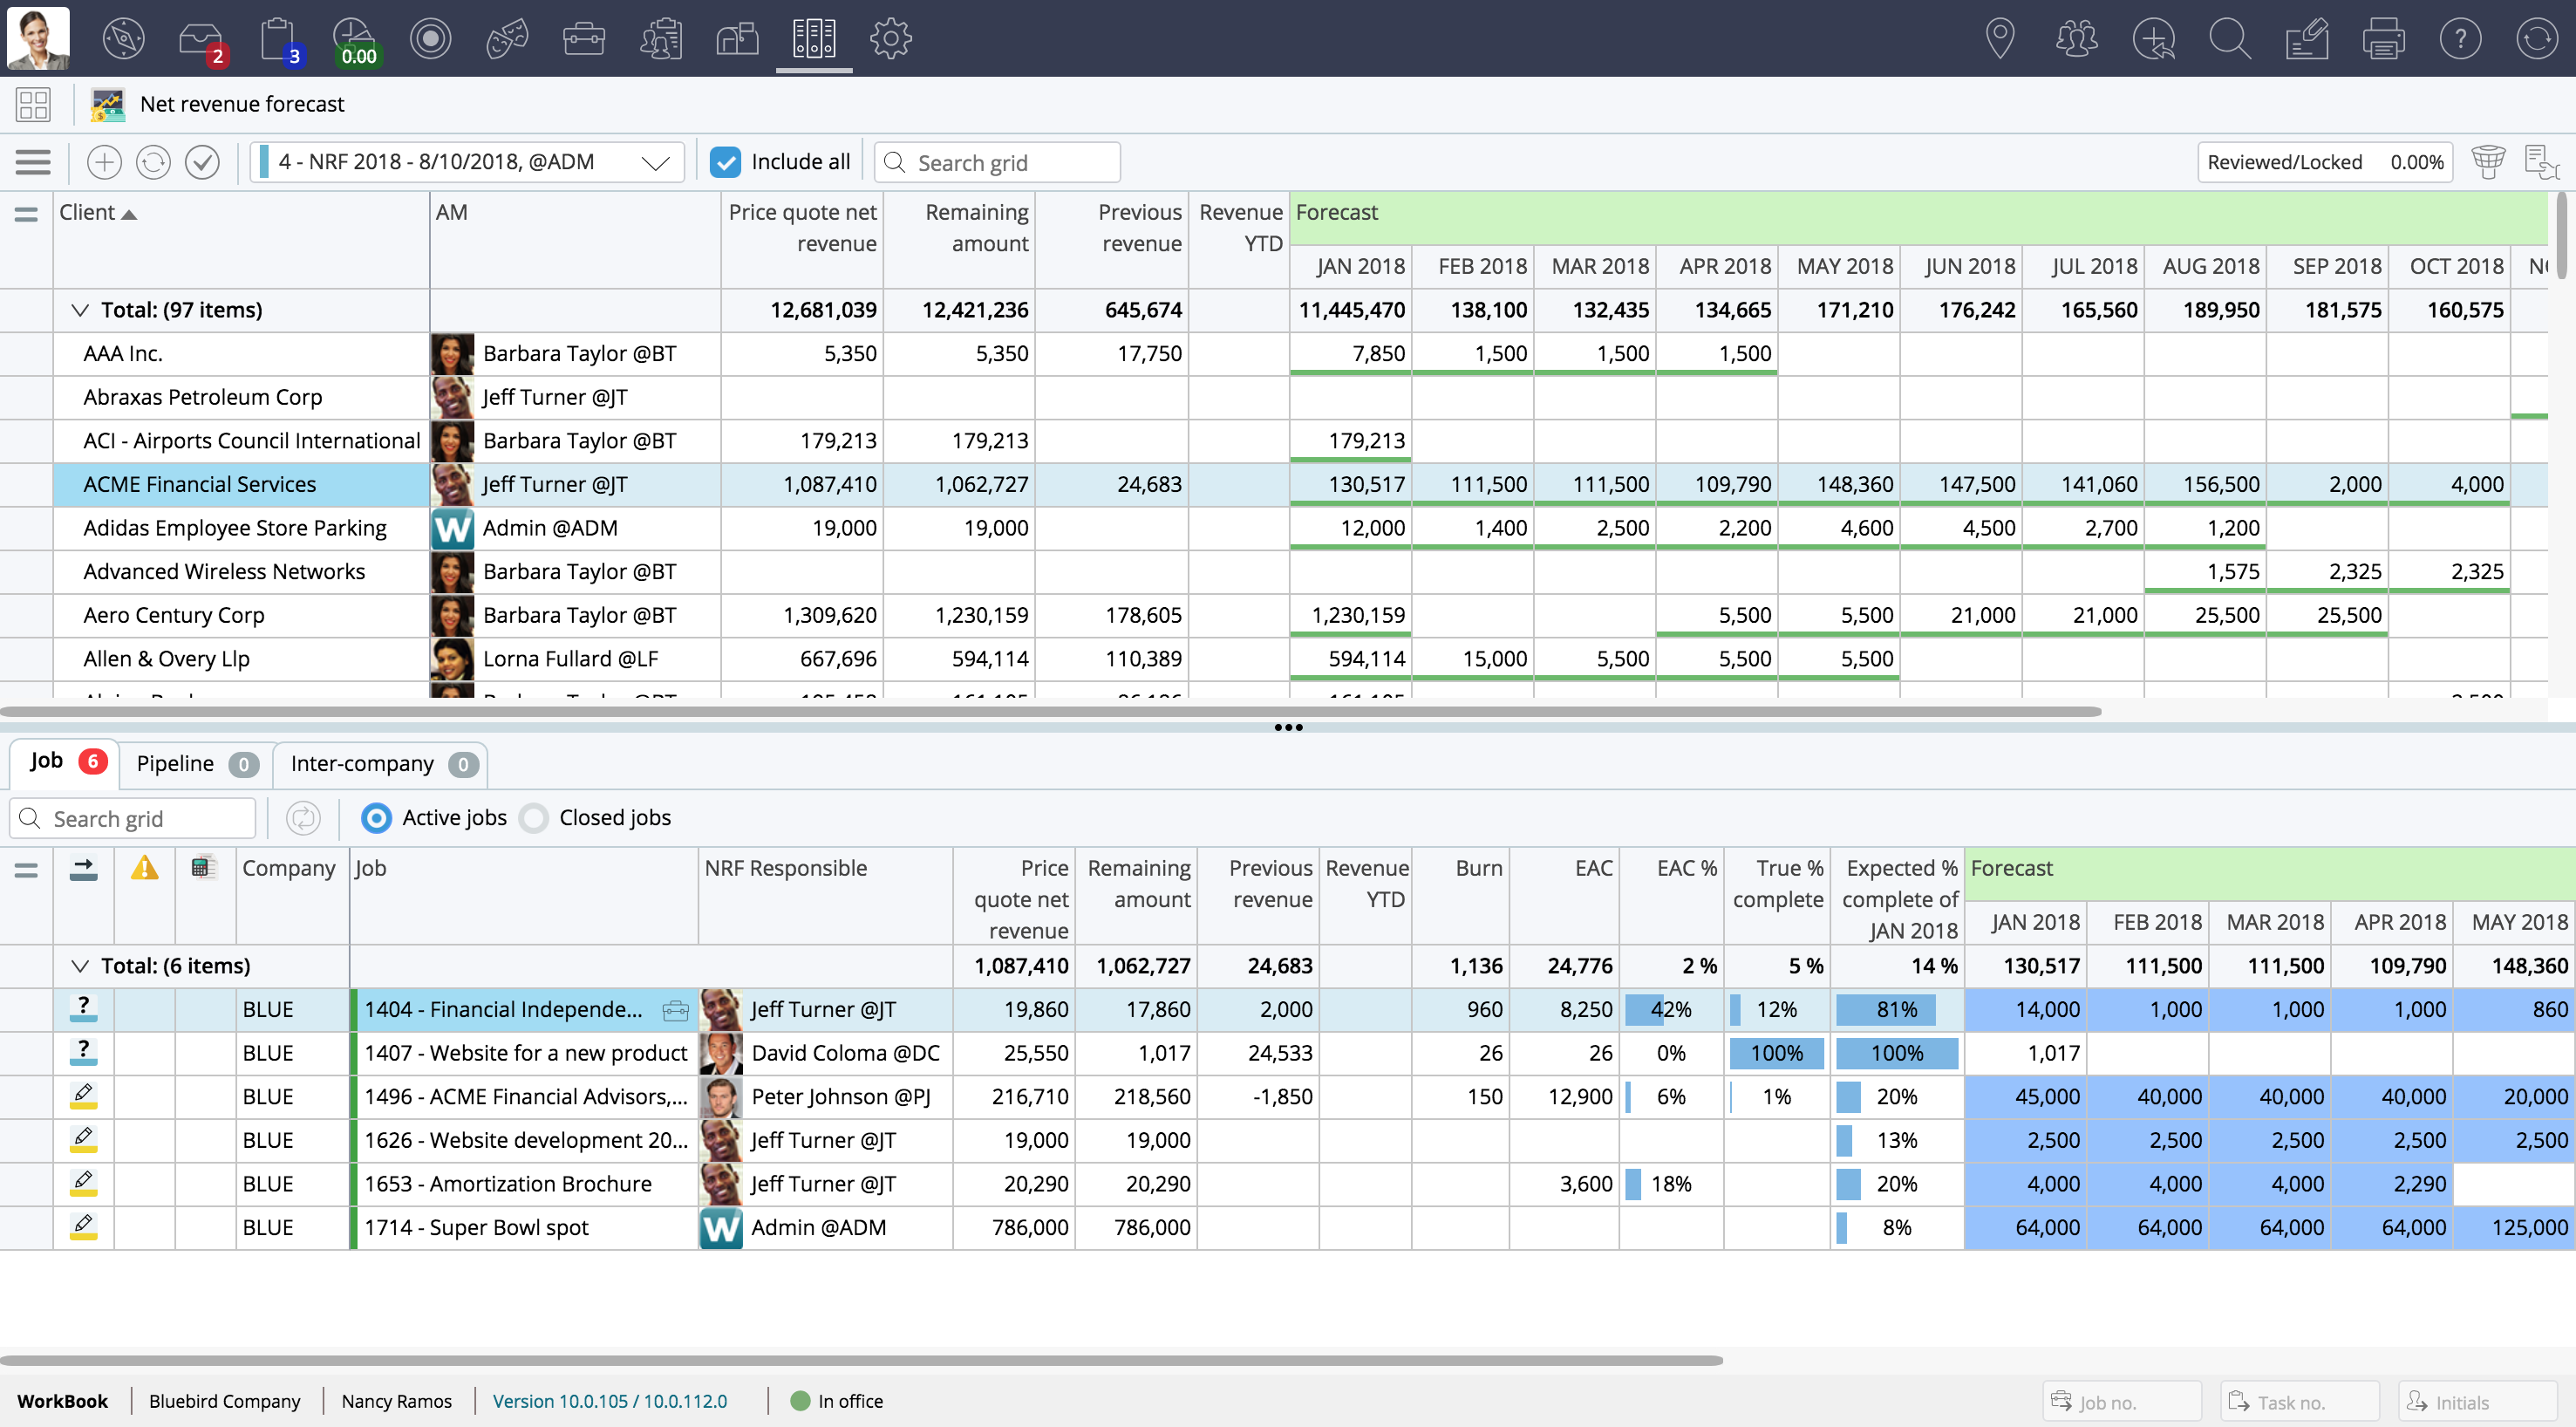Toggle the Include all checkbox
Image resolution: width=2576 pixels, height=1427 pixels.
[725, 162]
